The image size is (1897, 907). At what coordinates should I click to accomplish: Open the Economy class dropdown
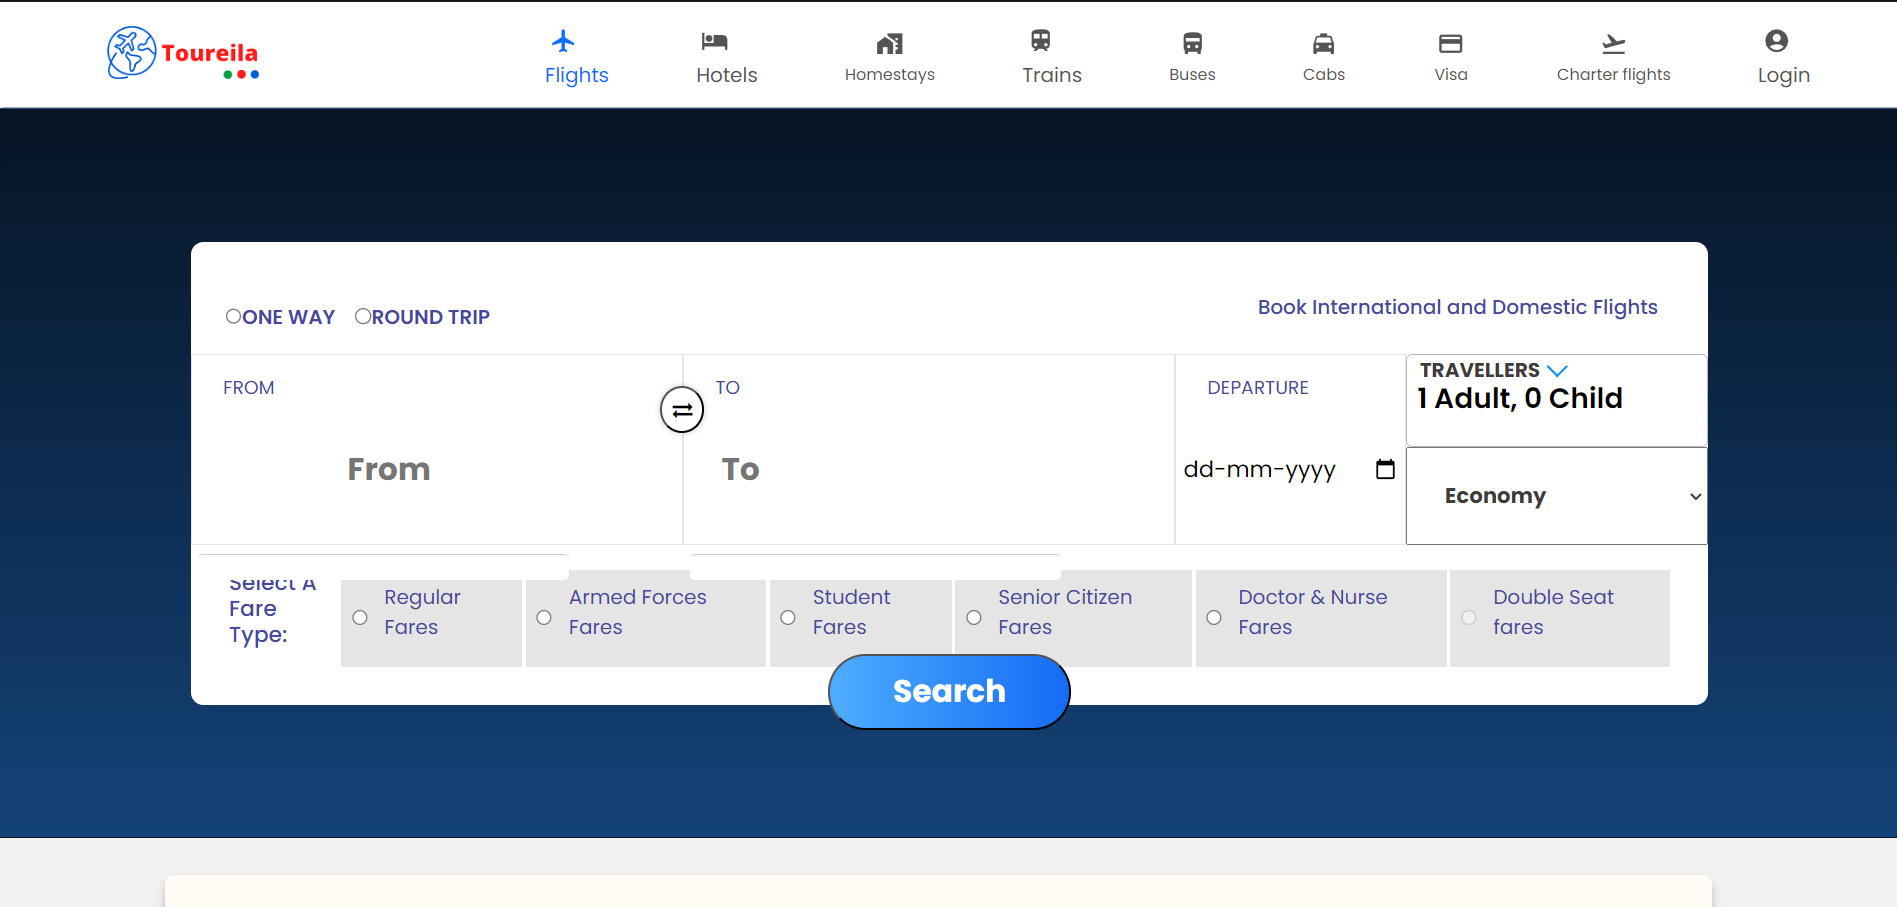tap(1556, 496)
